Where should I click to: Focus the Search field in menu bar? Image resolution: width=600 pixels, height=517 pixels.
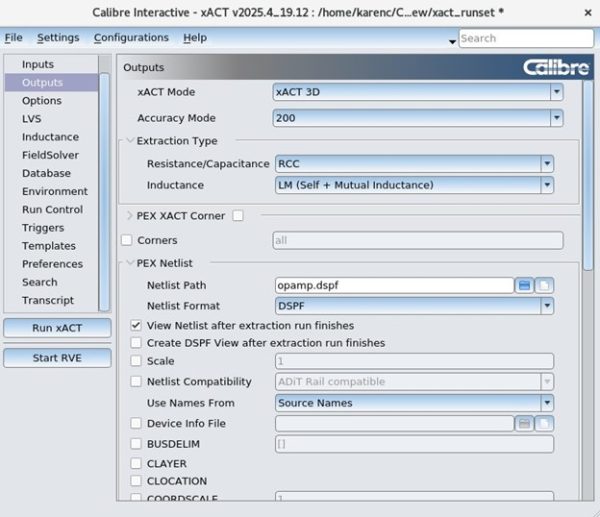526,38
